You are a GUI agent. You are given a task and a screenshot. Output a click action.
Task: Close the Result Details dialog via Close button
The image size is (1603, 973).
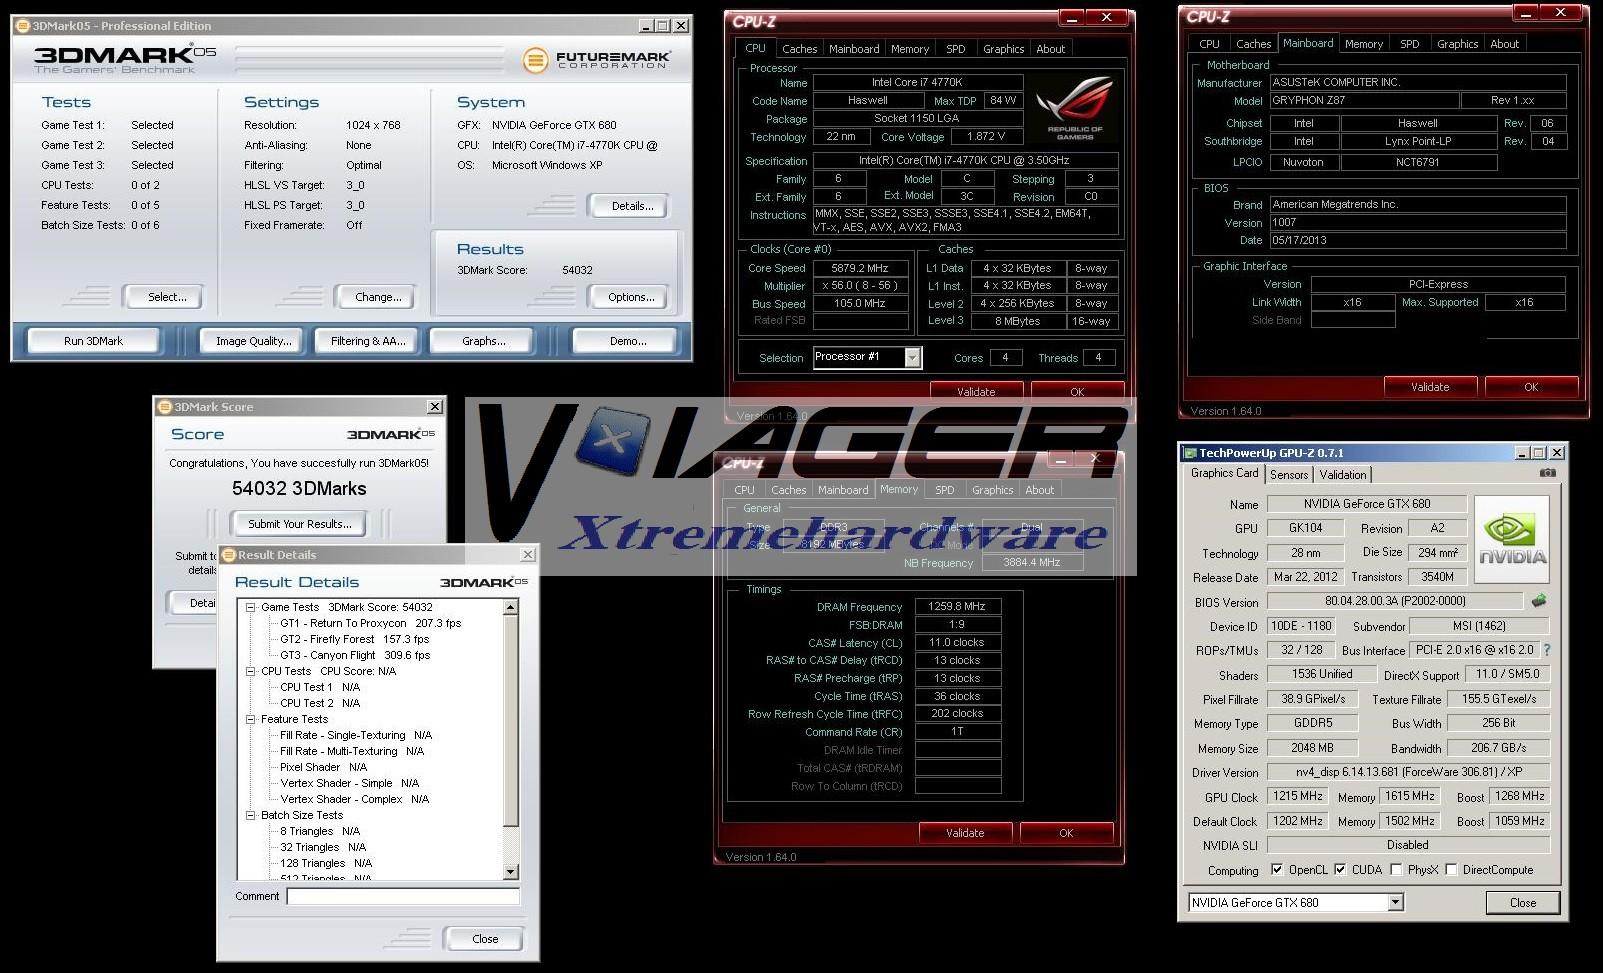pyautogui.click(x=485, y=939)
